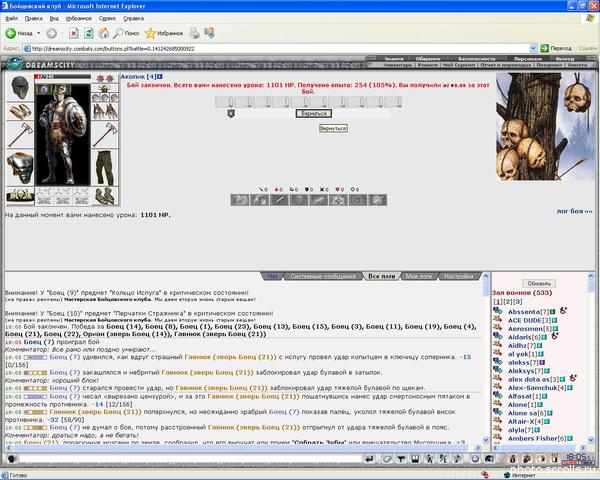Select the trousers equipment slot
The height and width of the screenshot is (480, 600).
105,168
